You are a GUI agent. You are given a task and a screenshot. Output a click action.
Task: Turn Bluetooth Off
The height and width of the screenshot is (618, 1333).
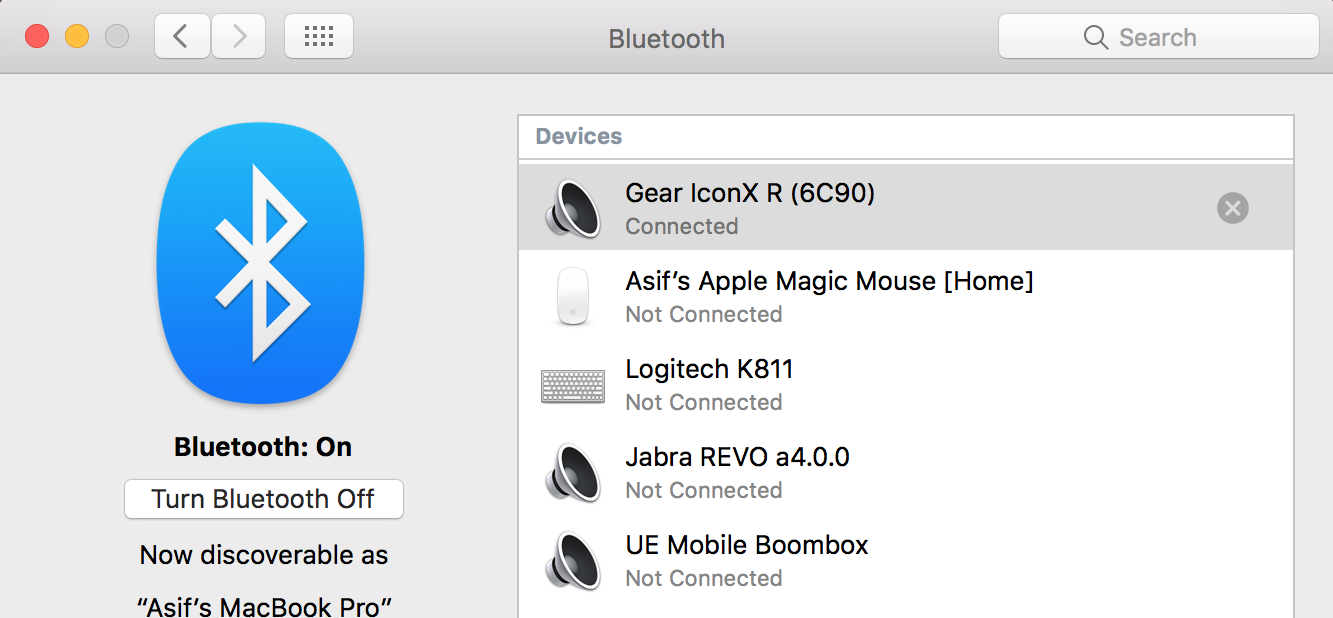263,499
